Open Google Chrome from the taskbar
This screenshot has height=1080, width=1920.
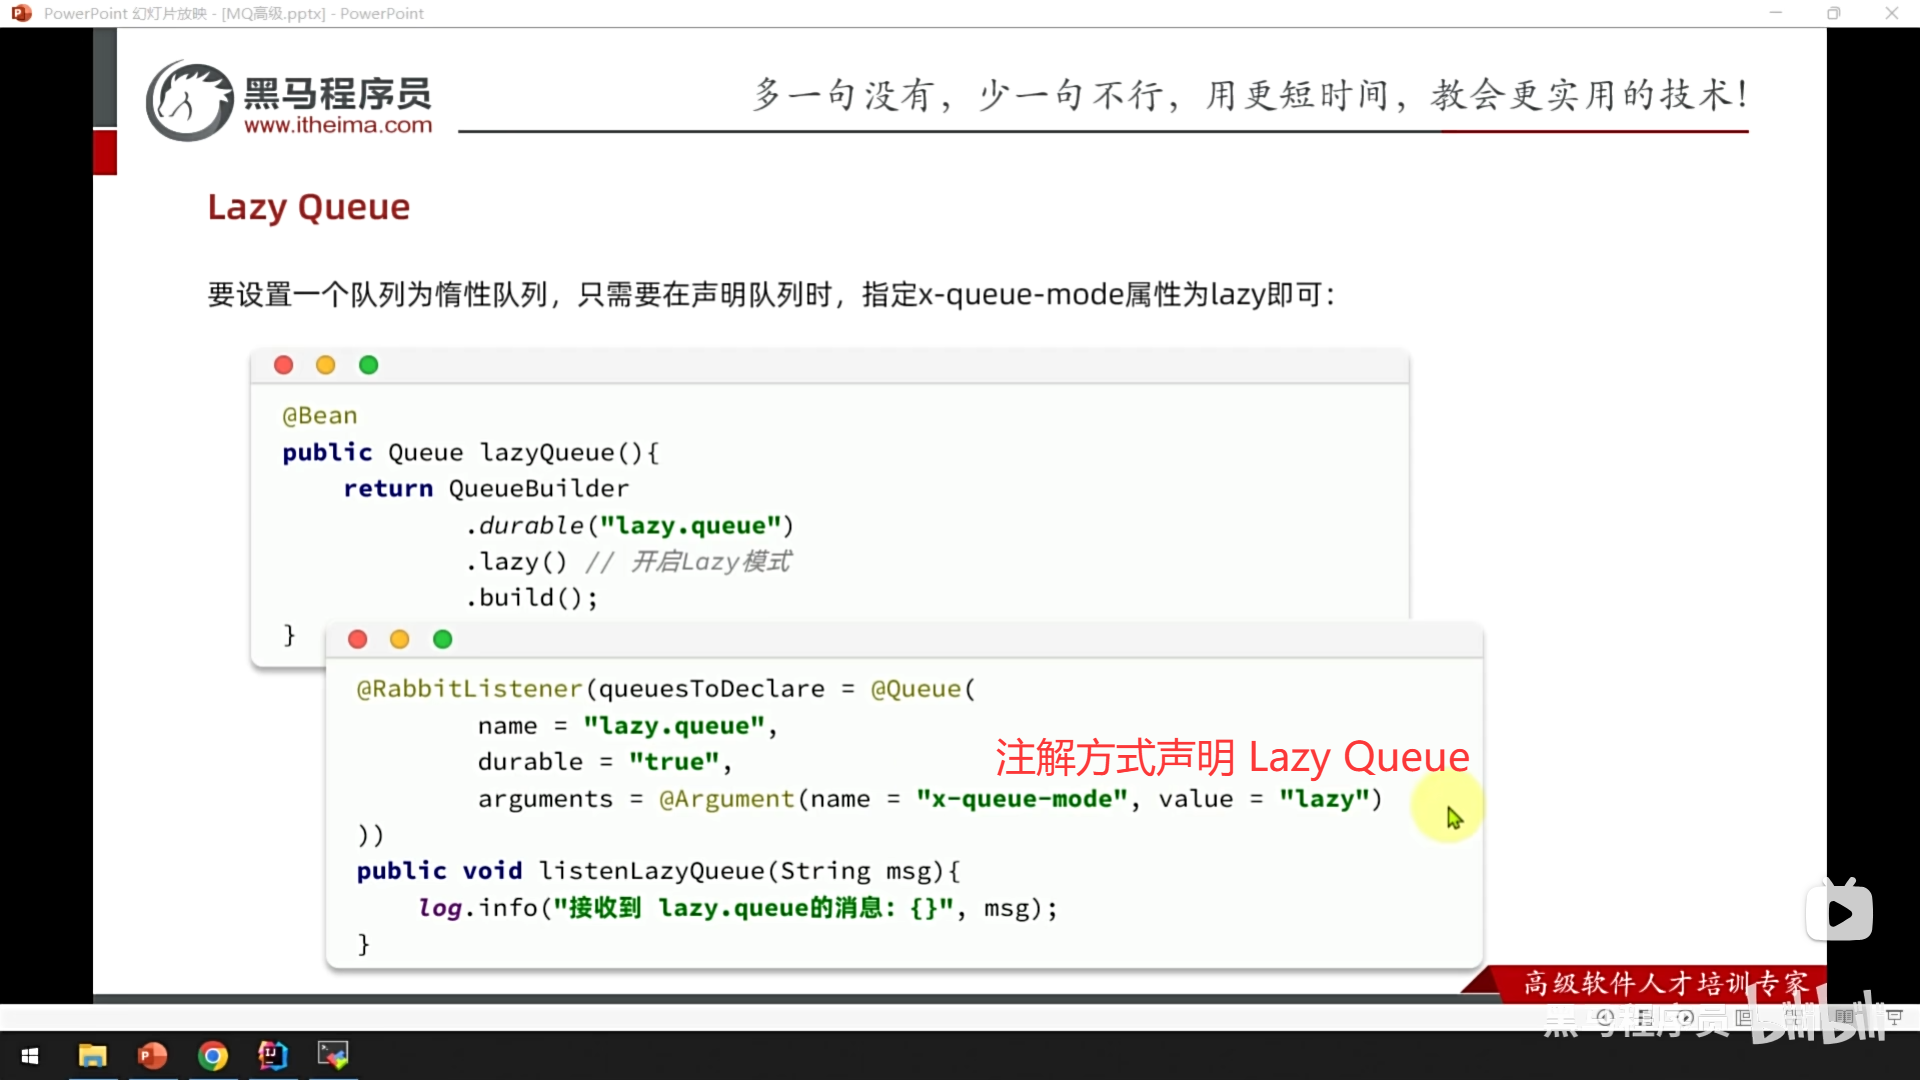click(x=212, y=1056)
